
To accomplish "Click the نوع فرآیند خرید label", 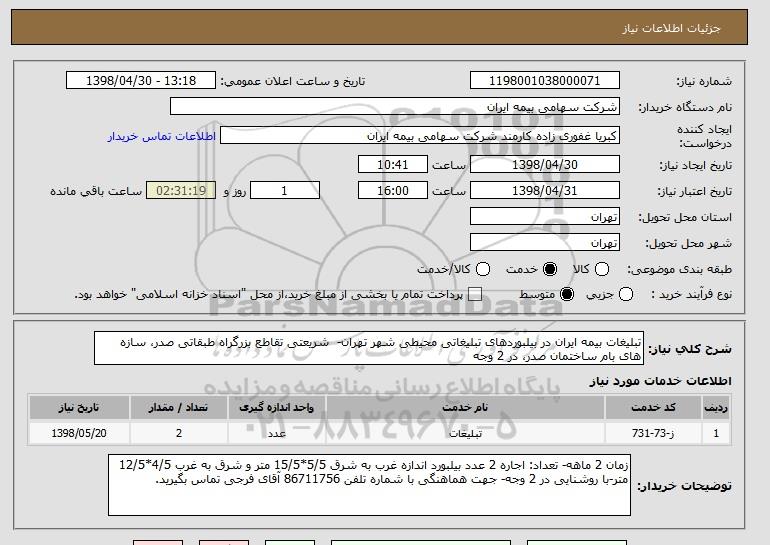I will (691, 295).
